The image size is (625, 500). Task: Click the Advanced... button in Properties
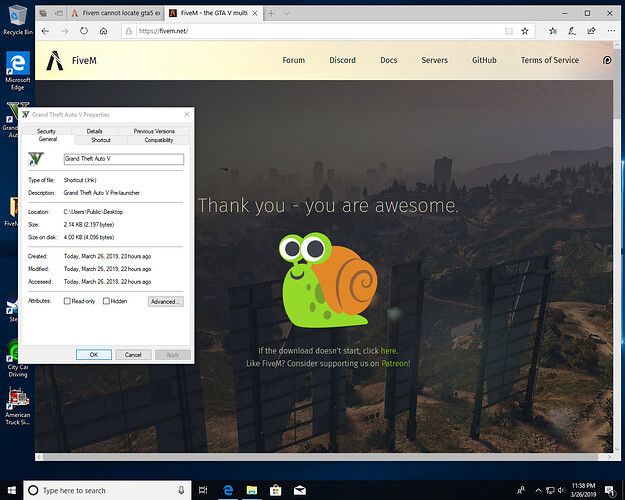165,301
